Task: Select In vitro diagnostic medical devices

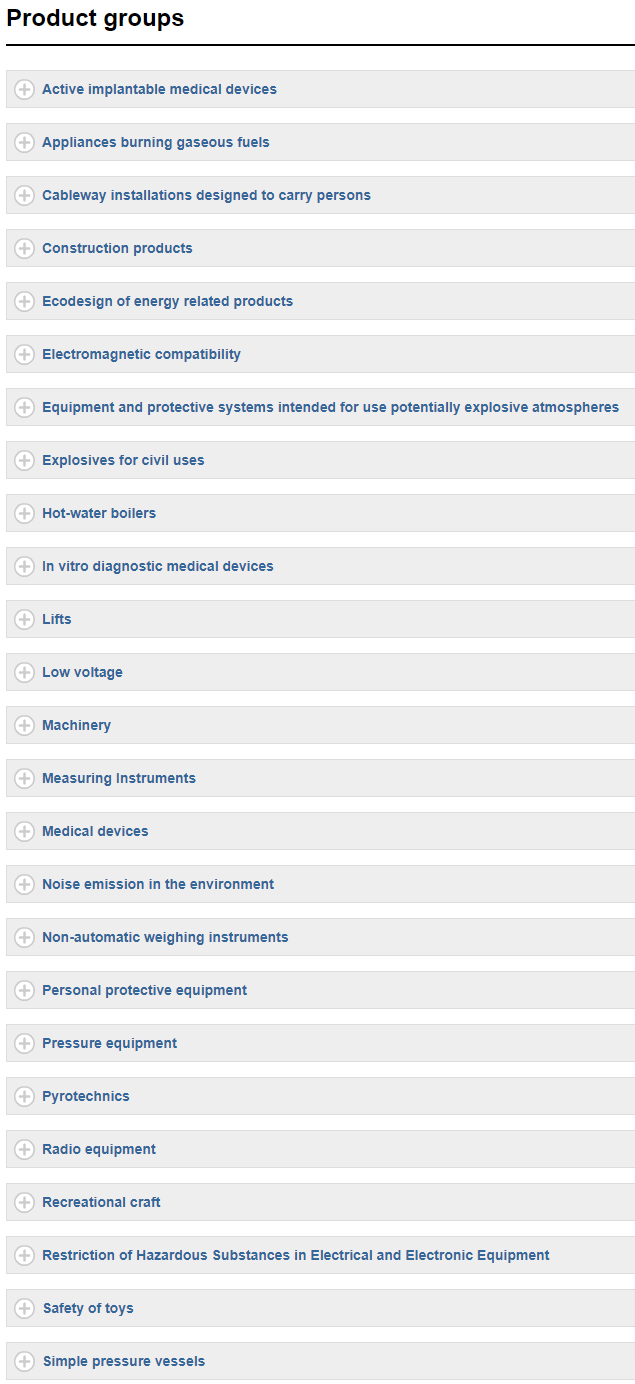Action: [x=157, y=566]
